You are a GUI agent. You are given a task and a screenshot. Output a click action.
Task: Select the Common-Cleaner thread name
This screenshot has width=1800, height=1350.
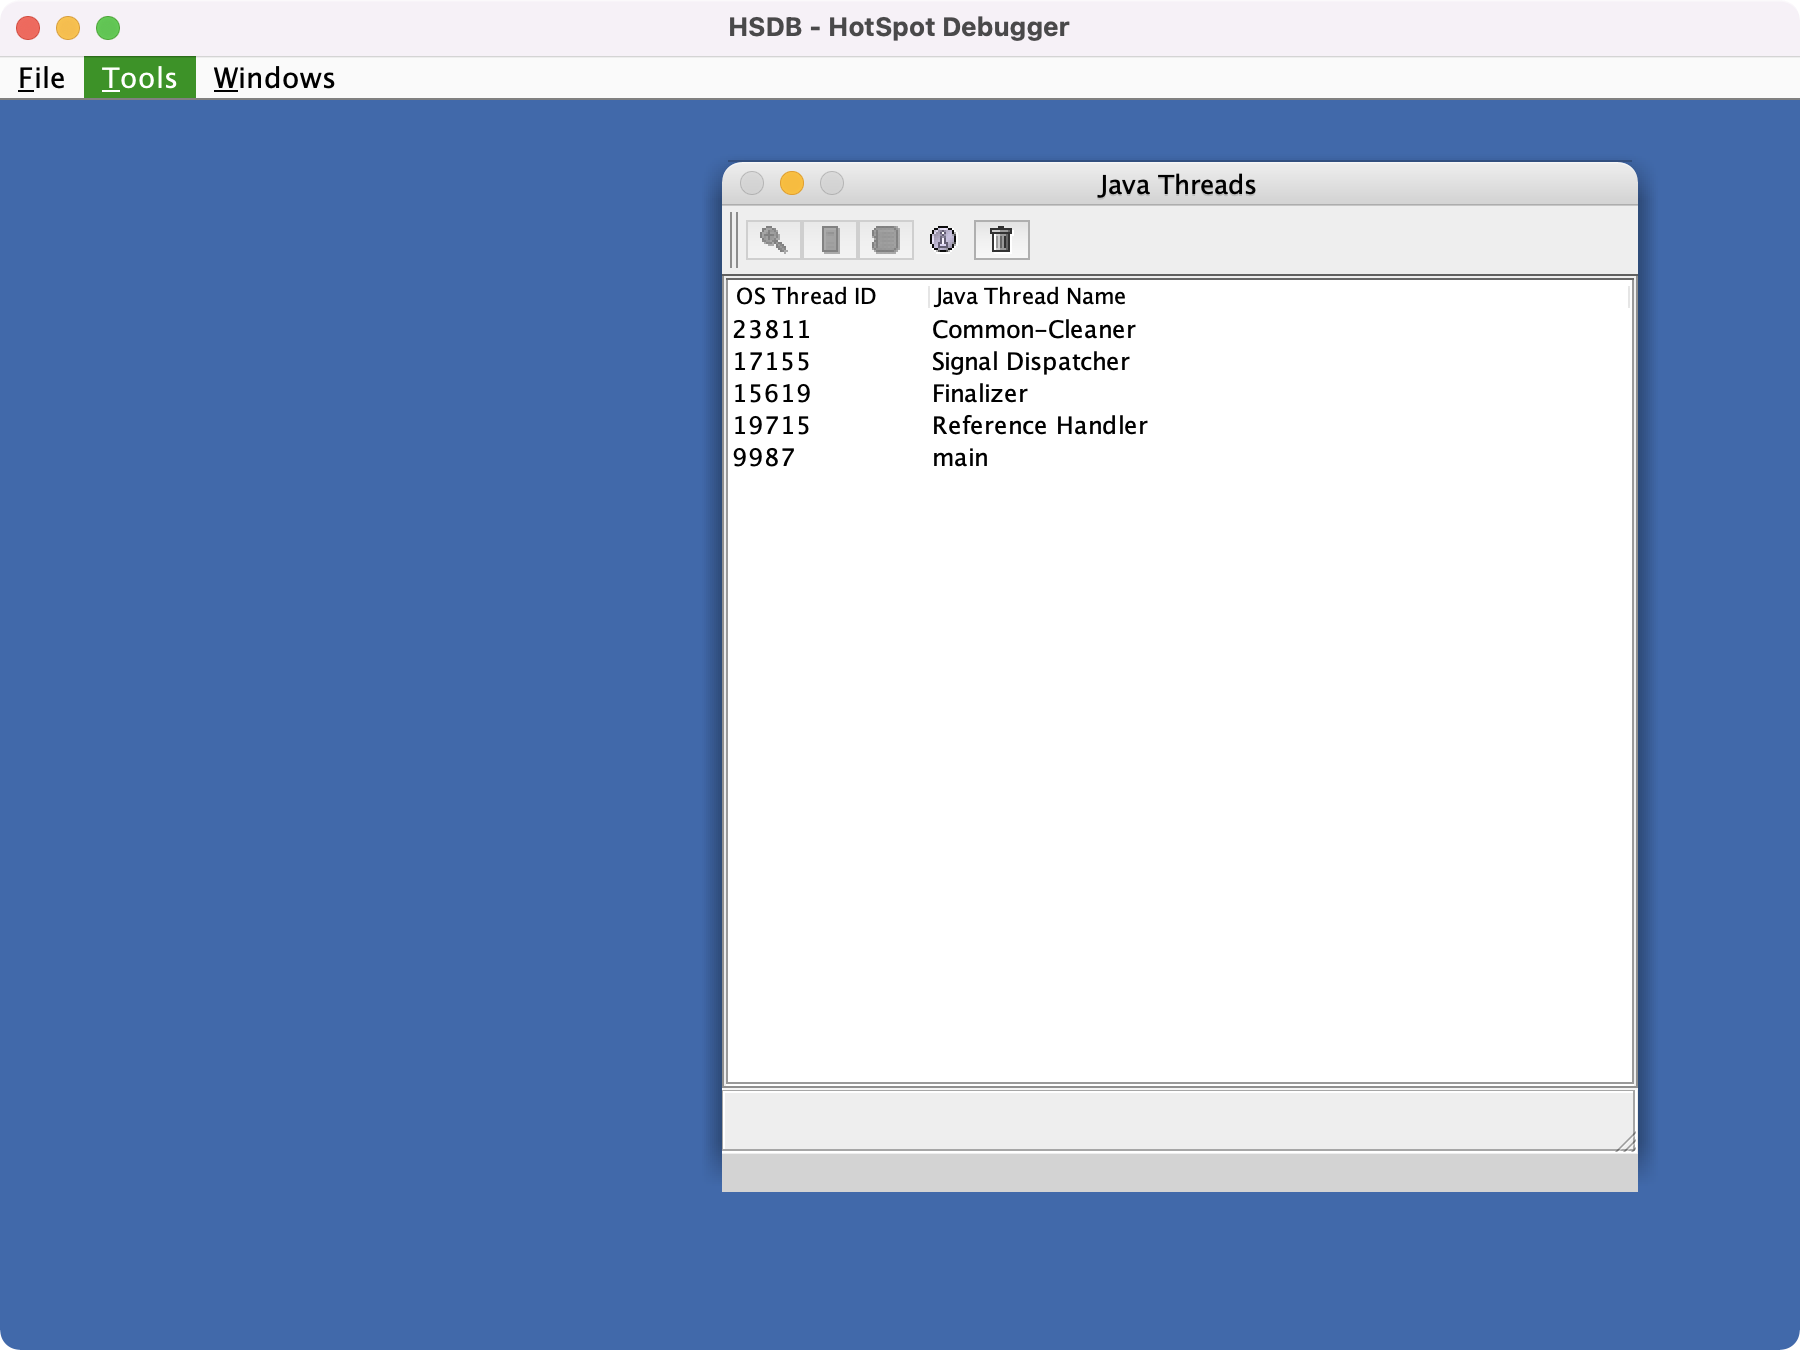pos(1034,330)
